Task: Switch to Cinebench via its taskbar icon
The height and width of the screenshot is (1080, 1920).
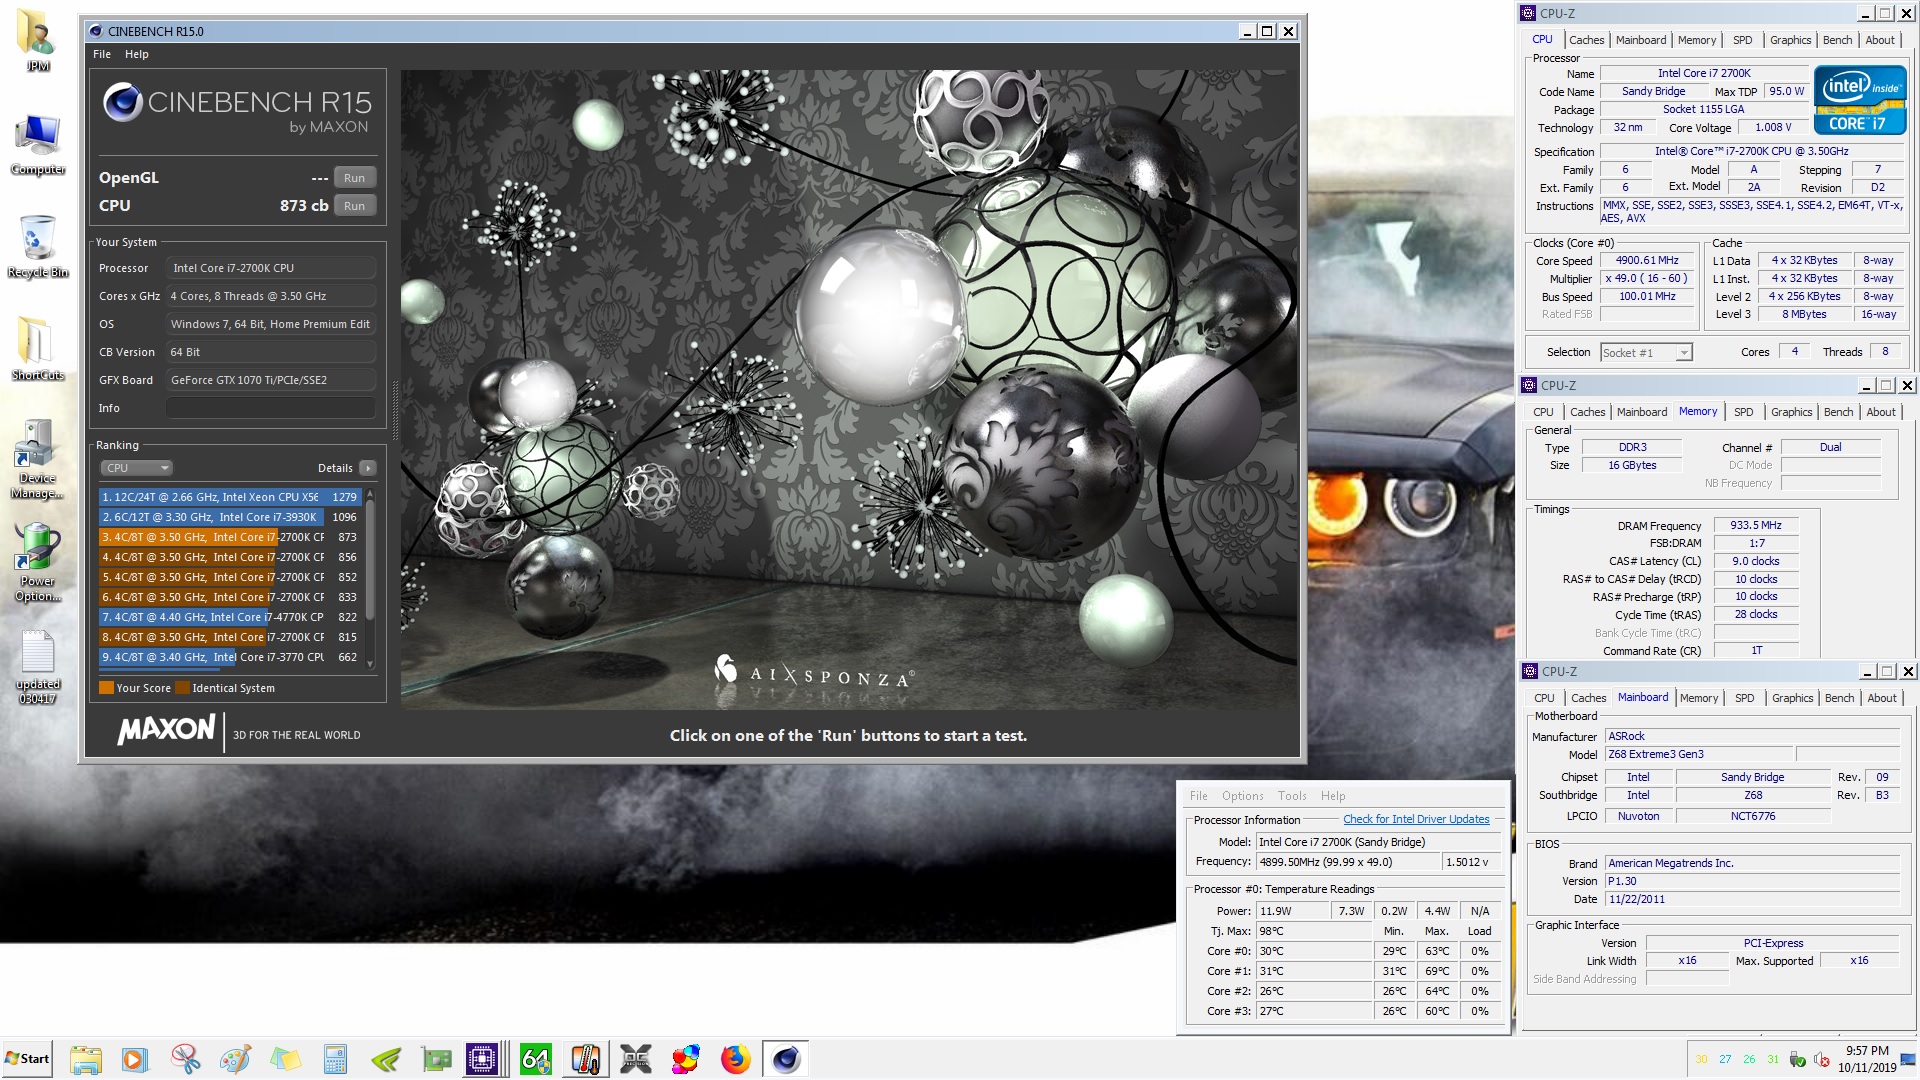Action: [786, 1059]
